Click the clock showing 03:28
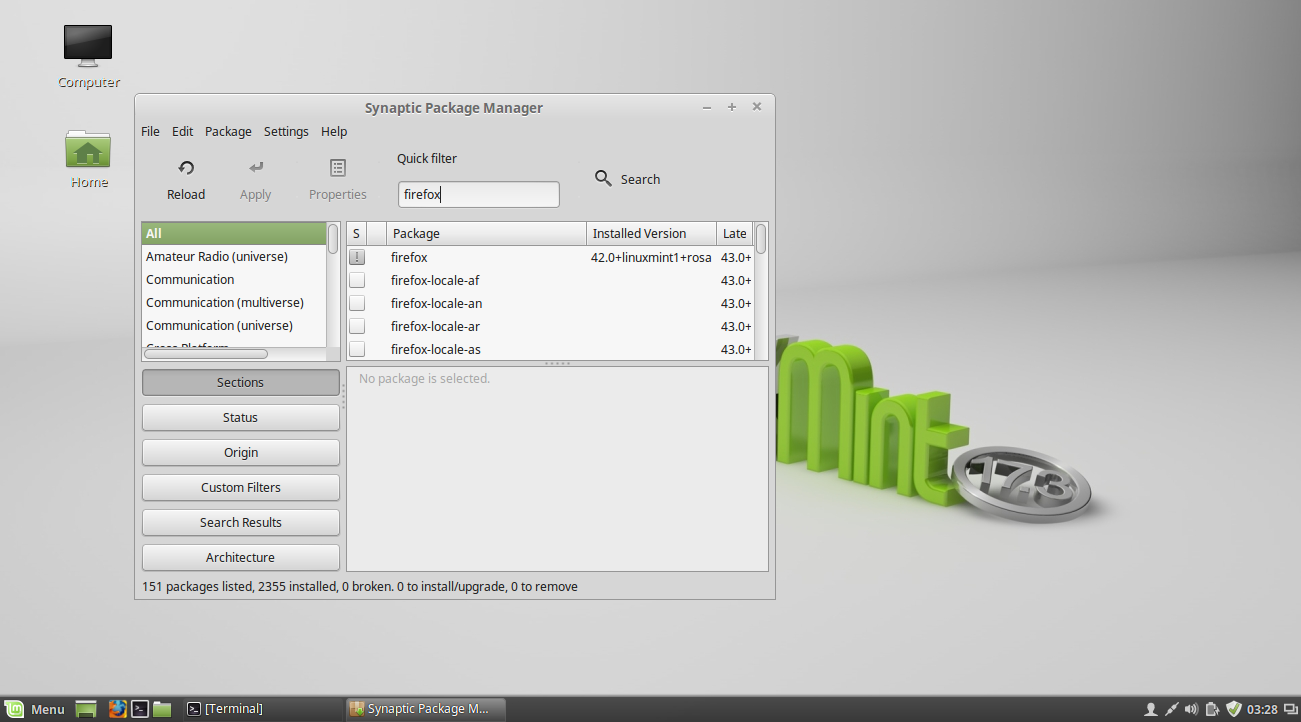 (1262, 709)
